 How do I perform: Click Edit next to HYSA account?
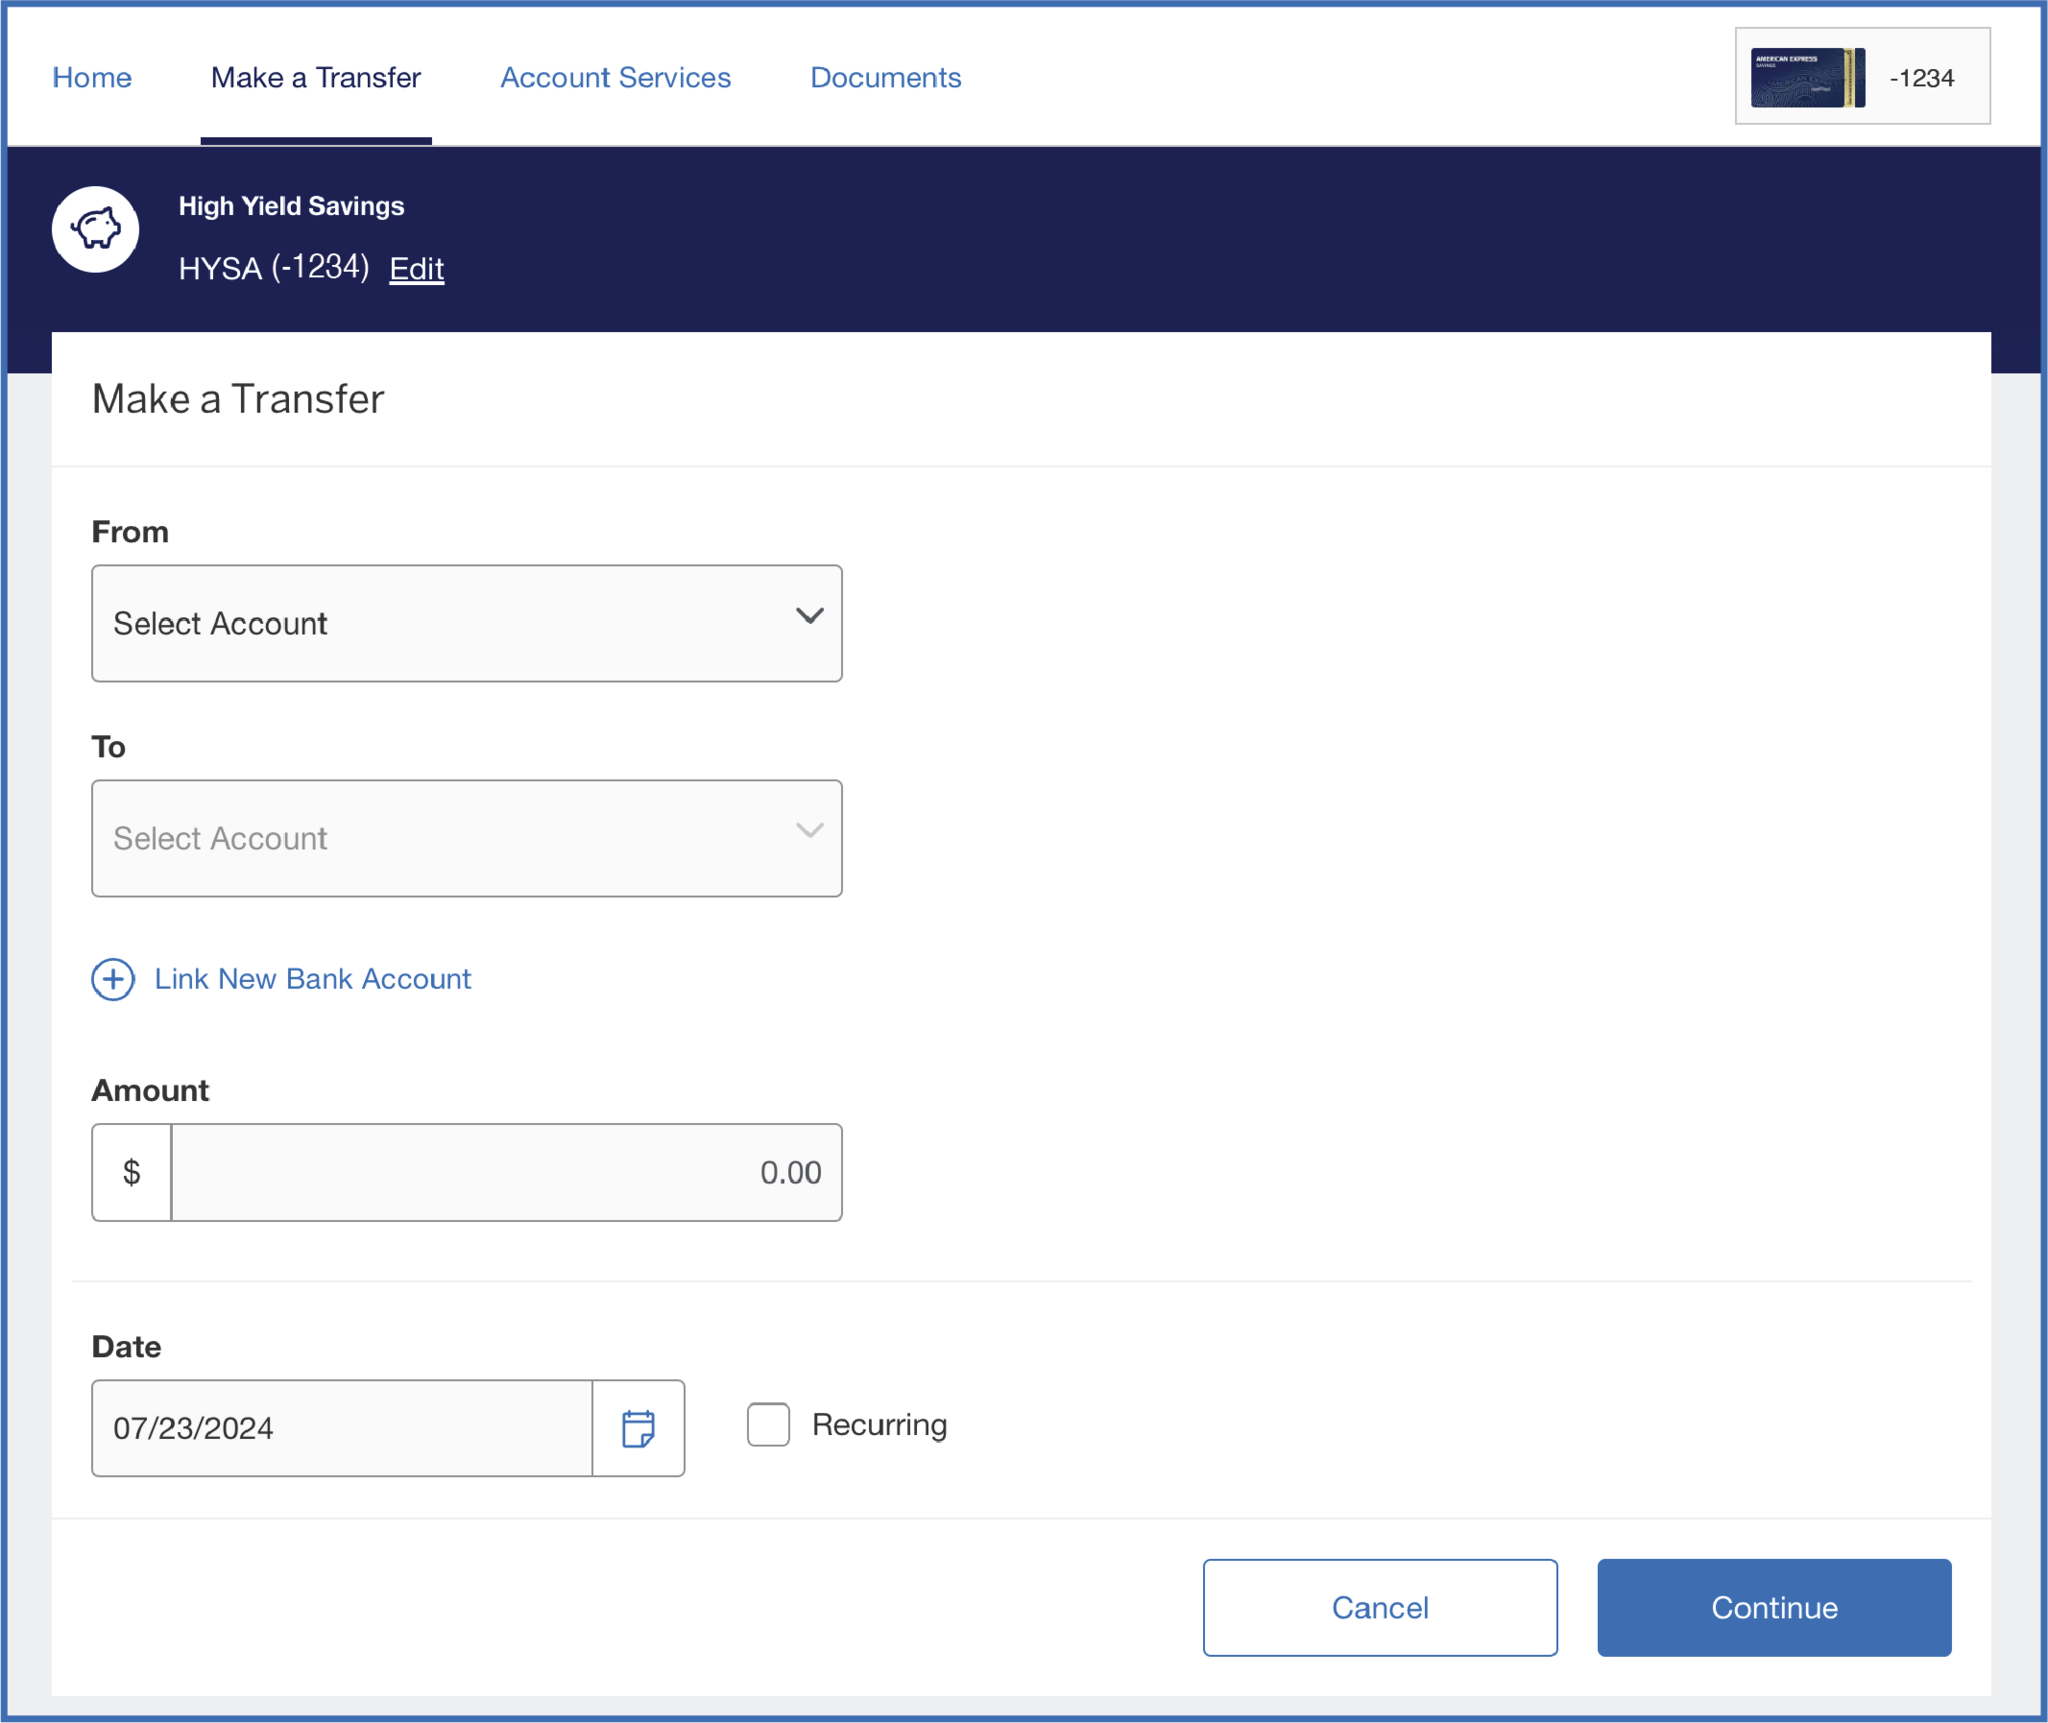click(416, 268)
